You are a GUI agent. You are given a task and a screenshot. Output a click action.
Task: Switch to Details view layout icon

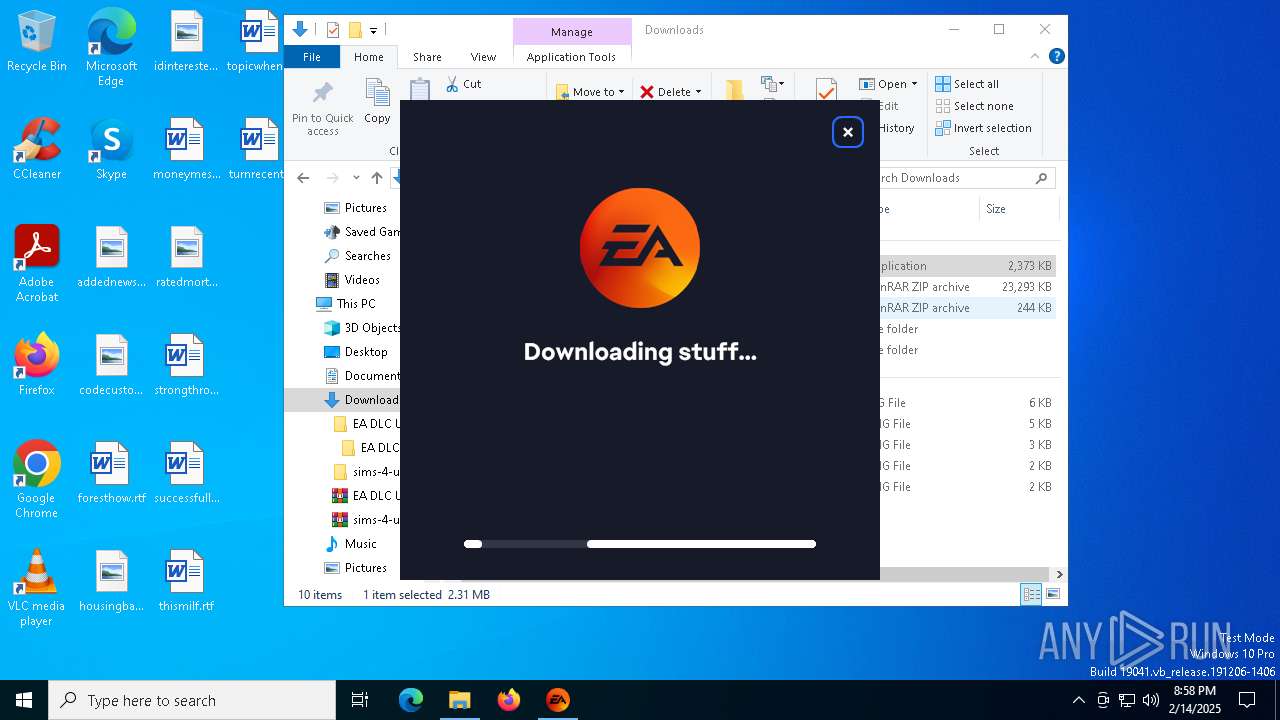pyautogui.click(x=1030, y=595)
